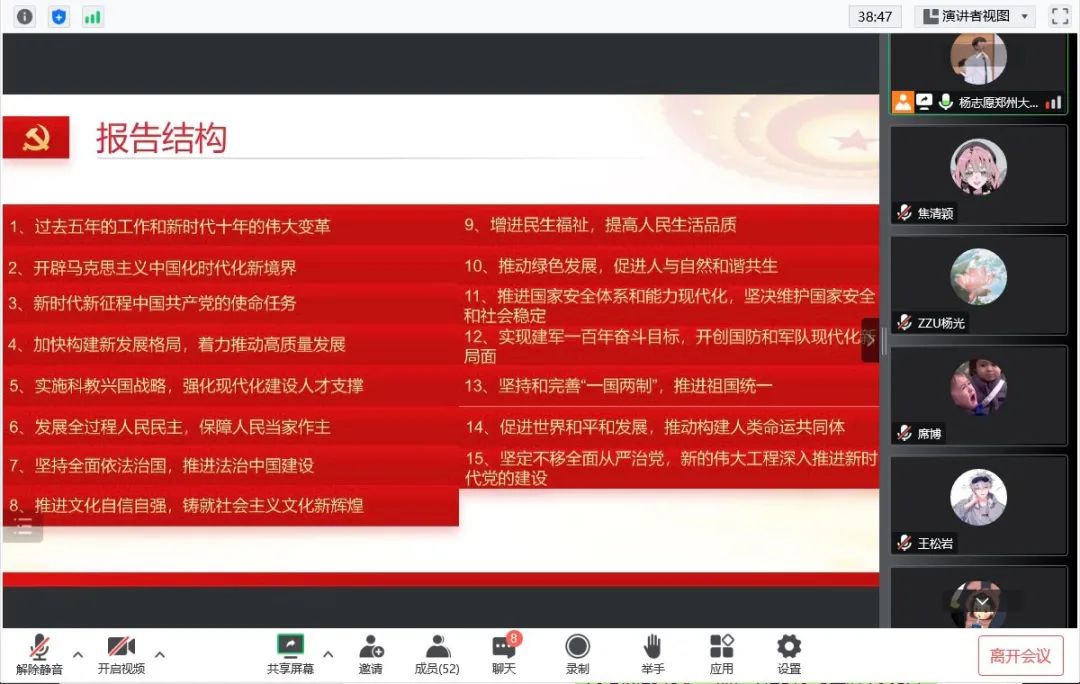The height and width of the screenshot is (684, 1080).
Task: Select participant tile 席博
Action: click(x=978, y=395)
